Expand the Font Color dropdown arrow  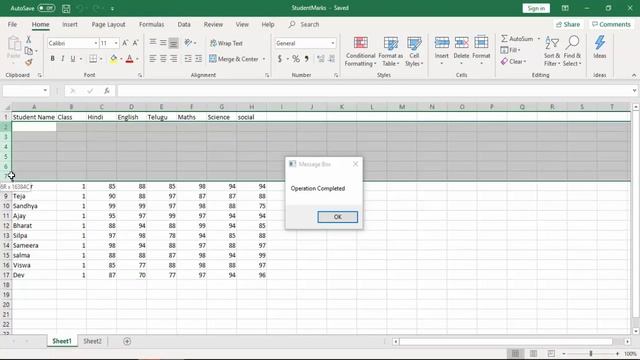click(x=137, y=59)
